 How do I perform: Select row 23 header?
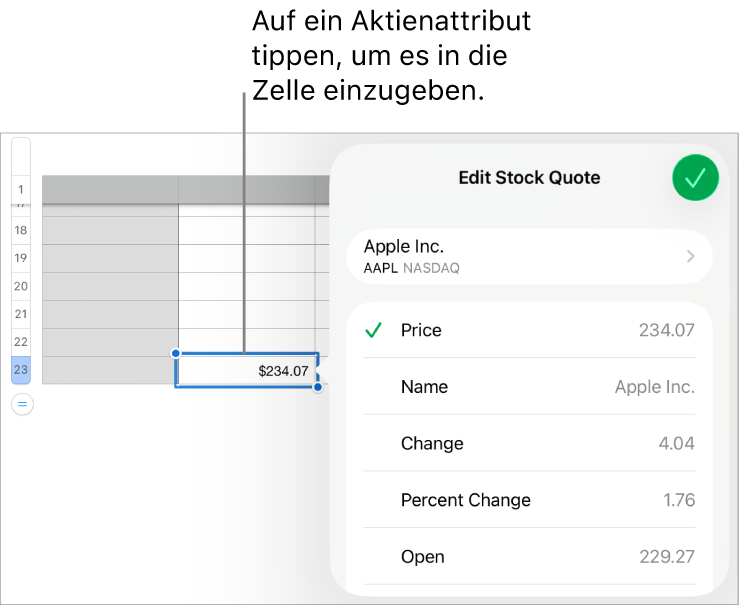click(x=21, y=370)
